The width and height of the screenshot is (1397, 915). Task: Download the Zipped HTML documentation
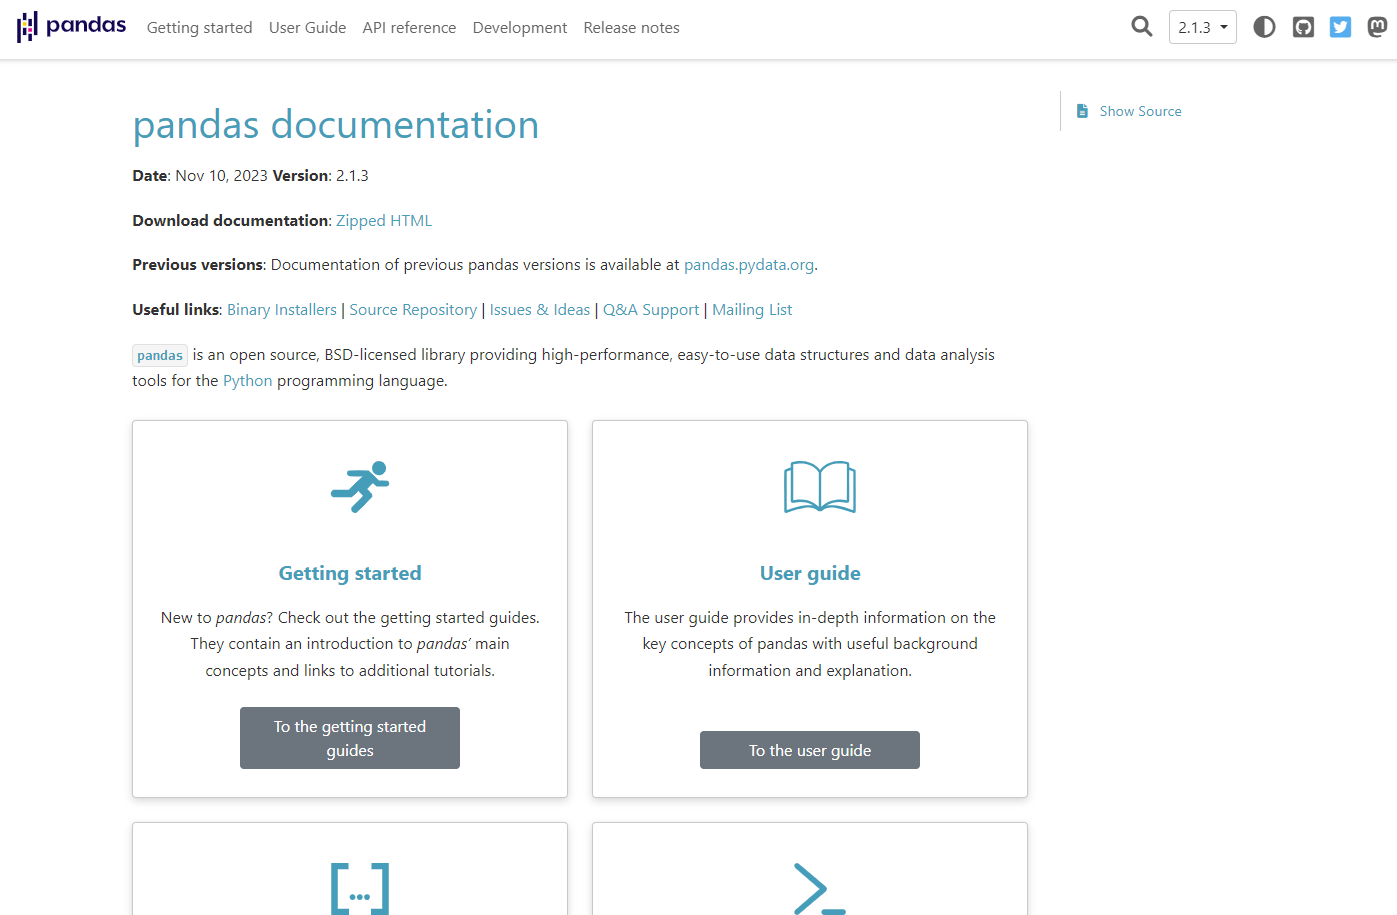point(384,221)
